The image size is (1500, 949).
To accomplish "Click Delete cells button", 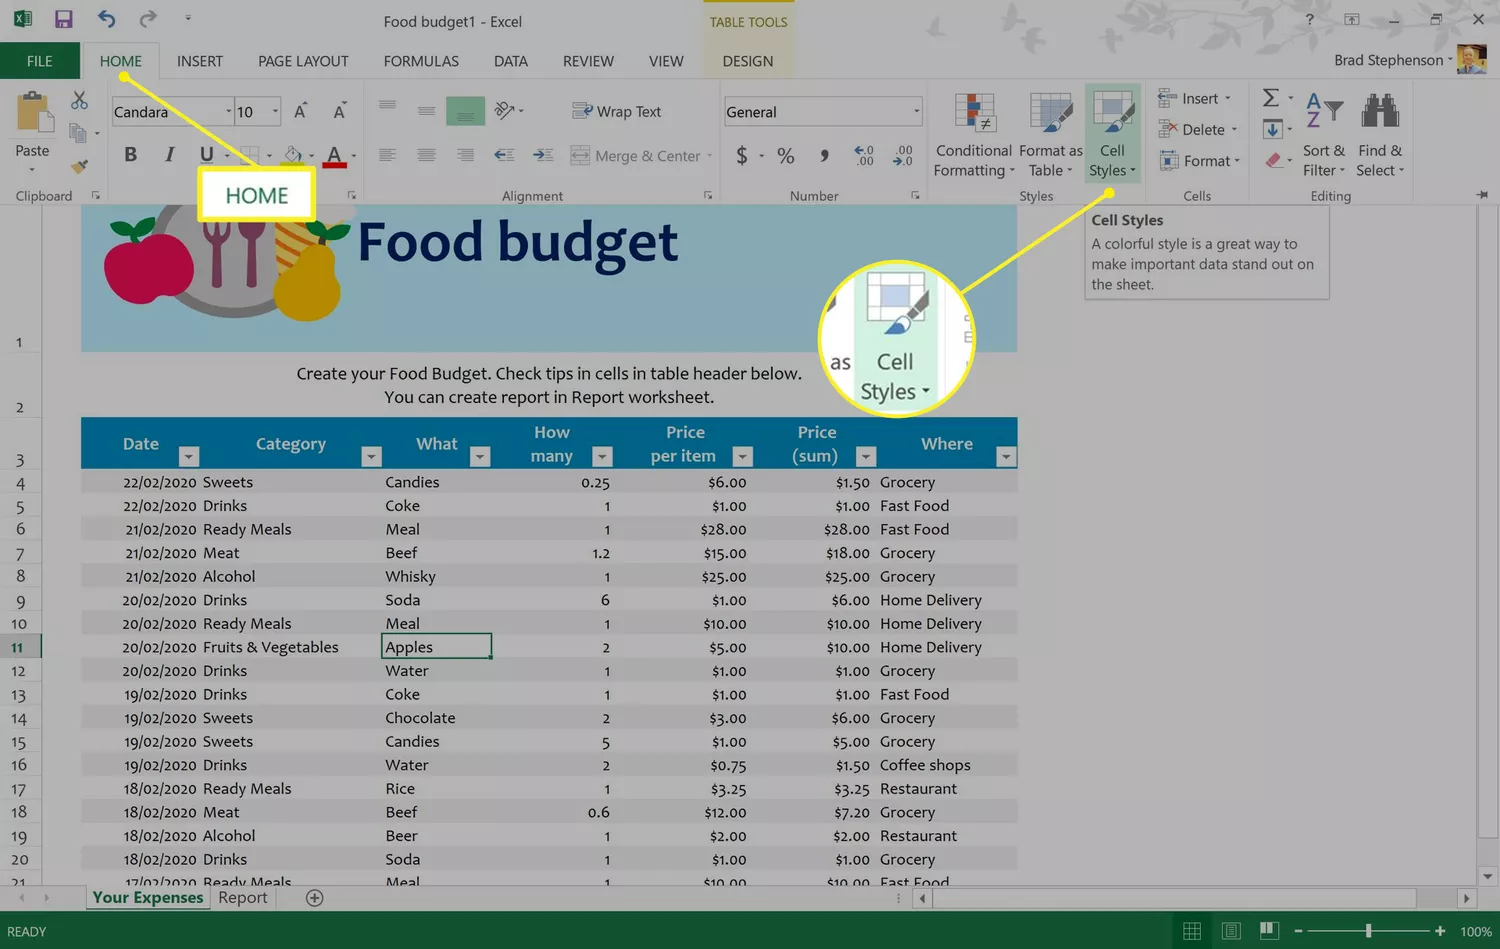I will [x=1198, y=129].
